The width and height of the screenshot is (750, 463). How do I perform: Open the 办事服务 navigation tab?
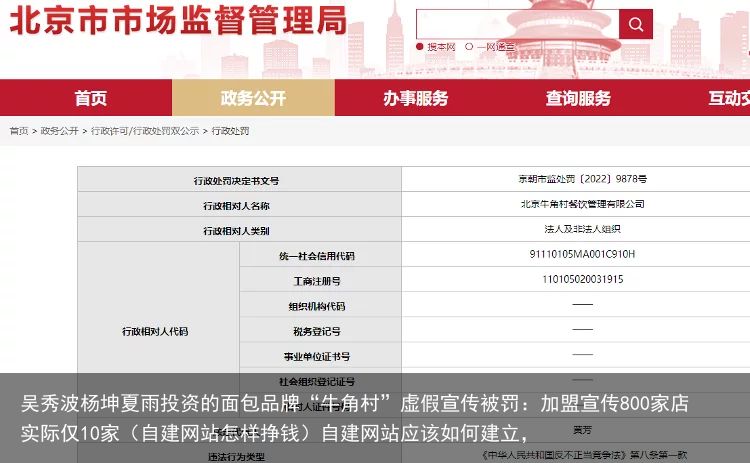[416, 98]
